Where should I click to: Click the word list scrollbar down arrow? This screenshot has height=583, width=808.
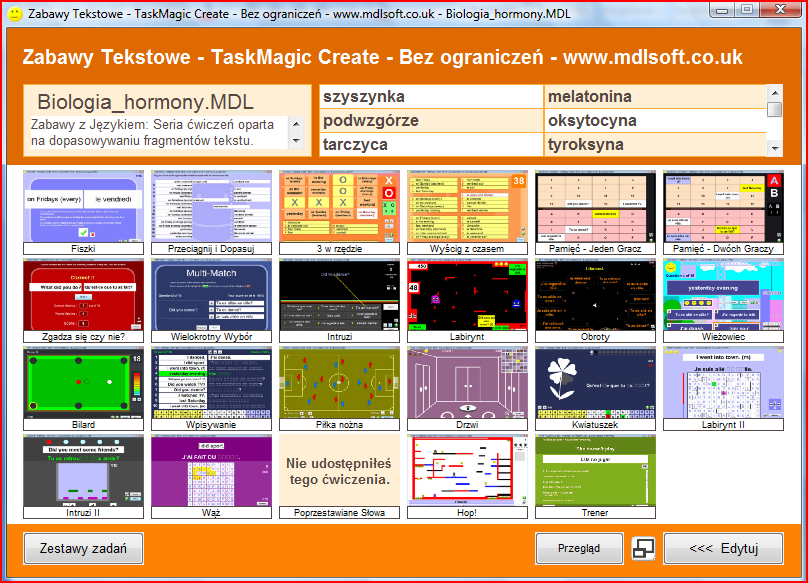pyautogui.click(x=775, y=148)
